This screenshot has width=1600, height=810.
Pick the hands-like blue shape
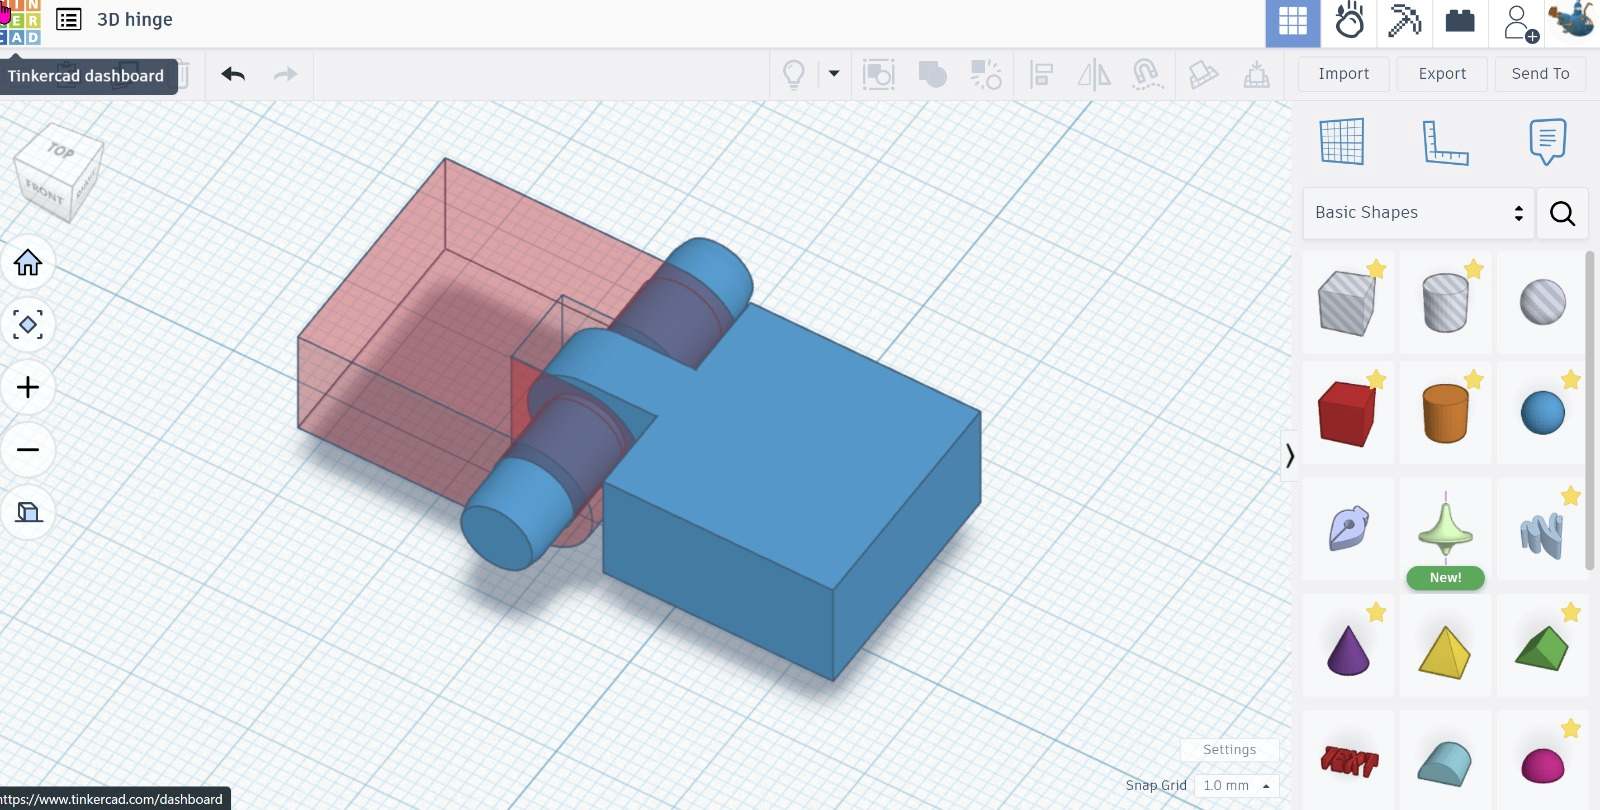point(1542,534)
